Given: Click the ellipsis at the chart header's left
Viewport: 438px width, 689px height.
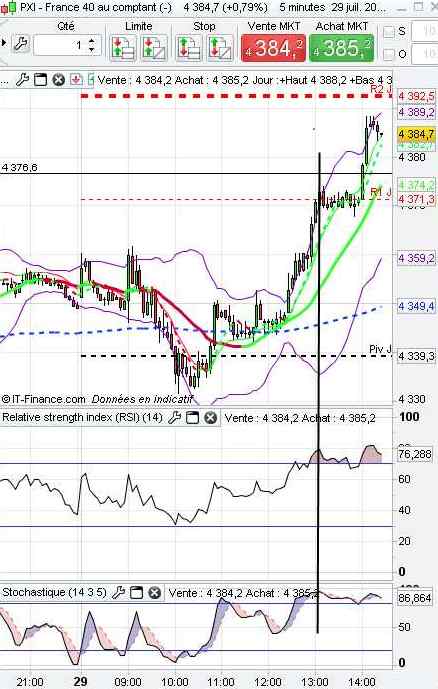Looking at the screenshot, I should pos(4,83).
